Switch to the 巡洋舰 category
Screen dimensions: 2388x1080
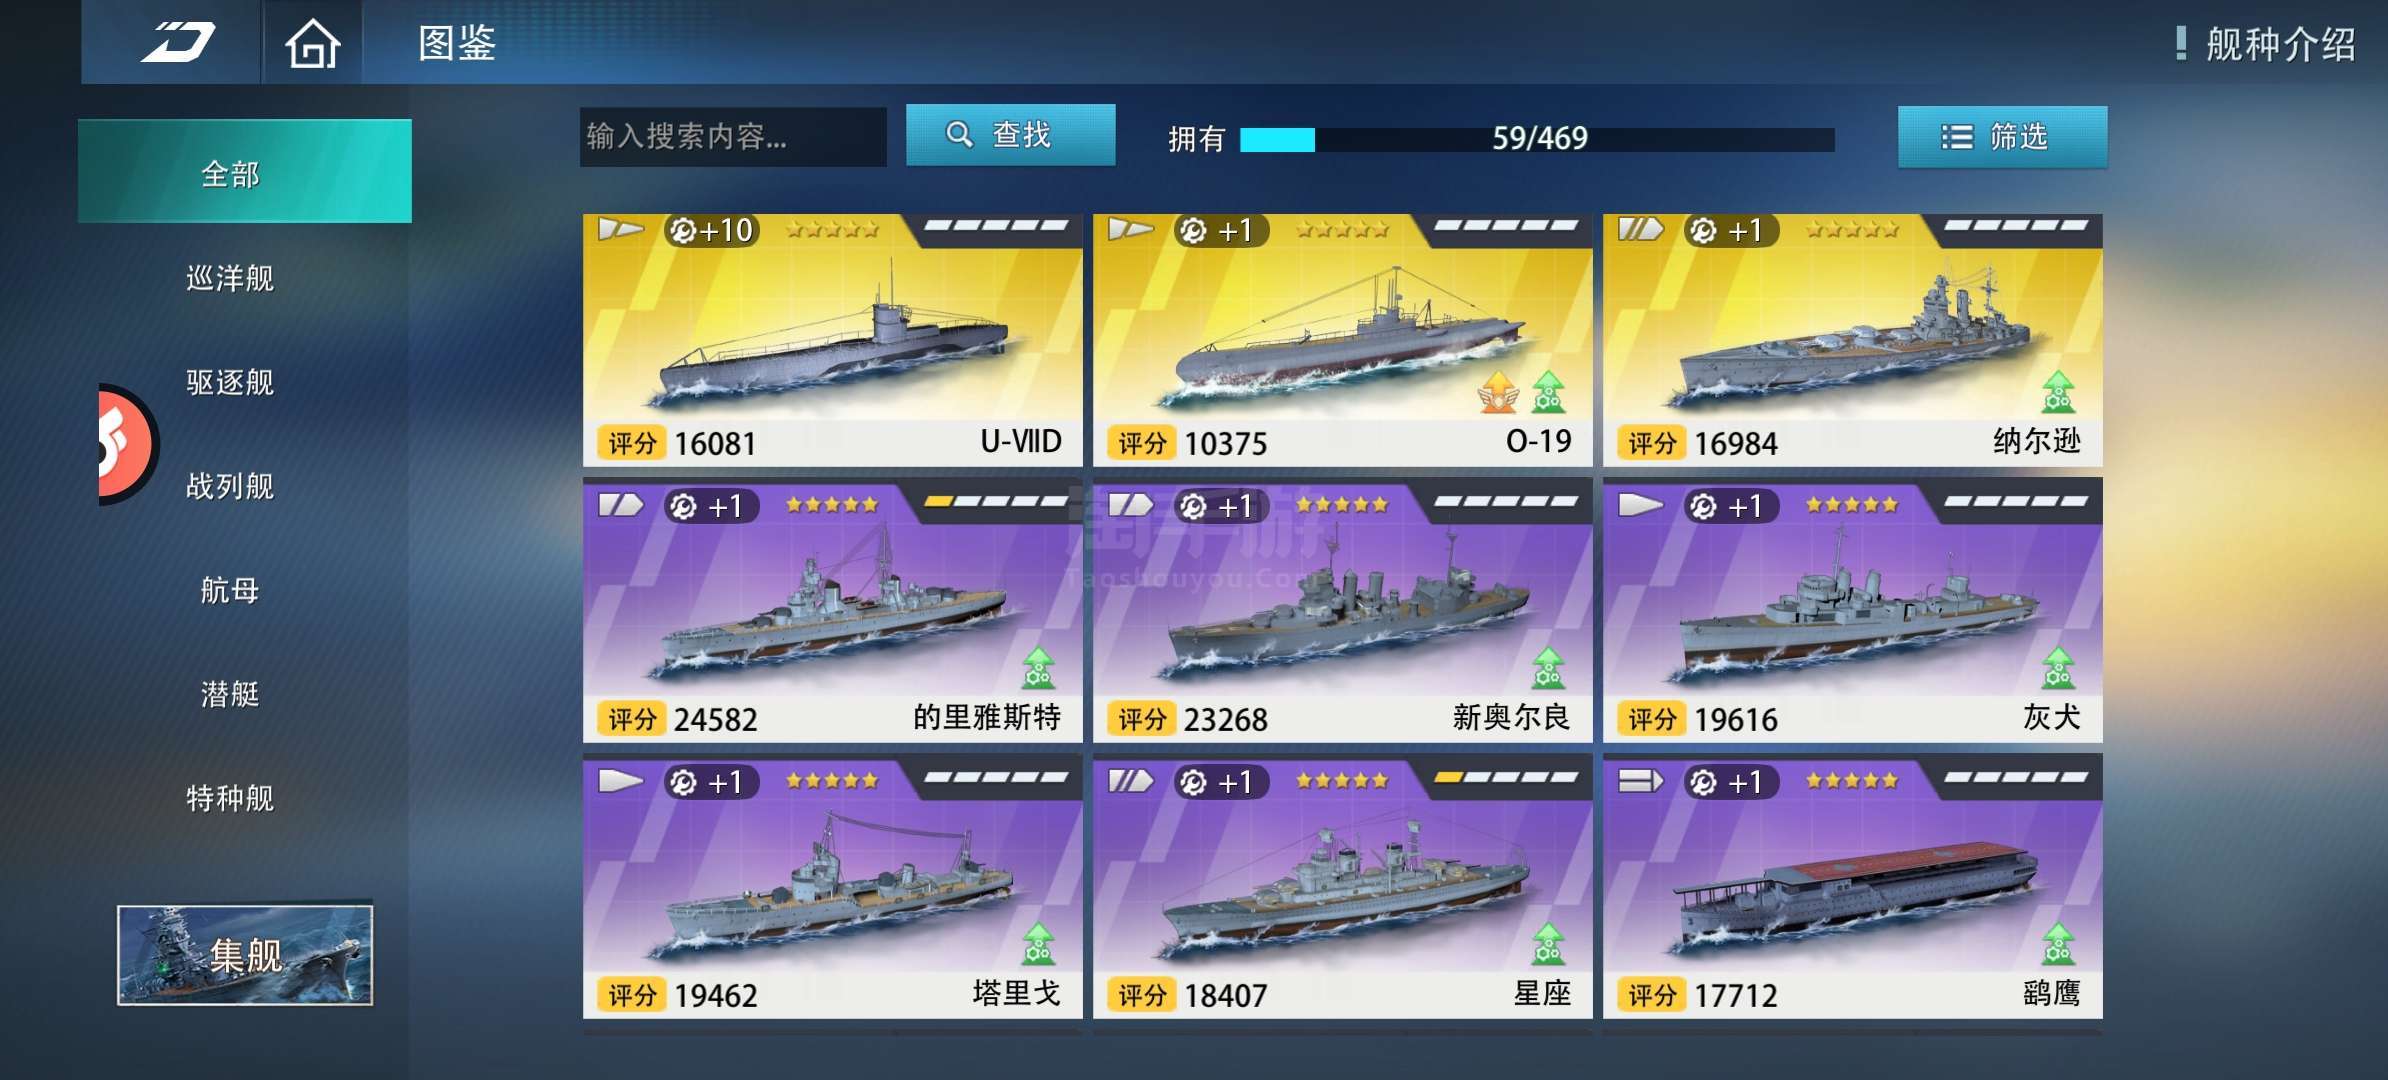click(x=230, y=278)
